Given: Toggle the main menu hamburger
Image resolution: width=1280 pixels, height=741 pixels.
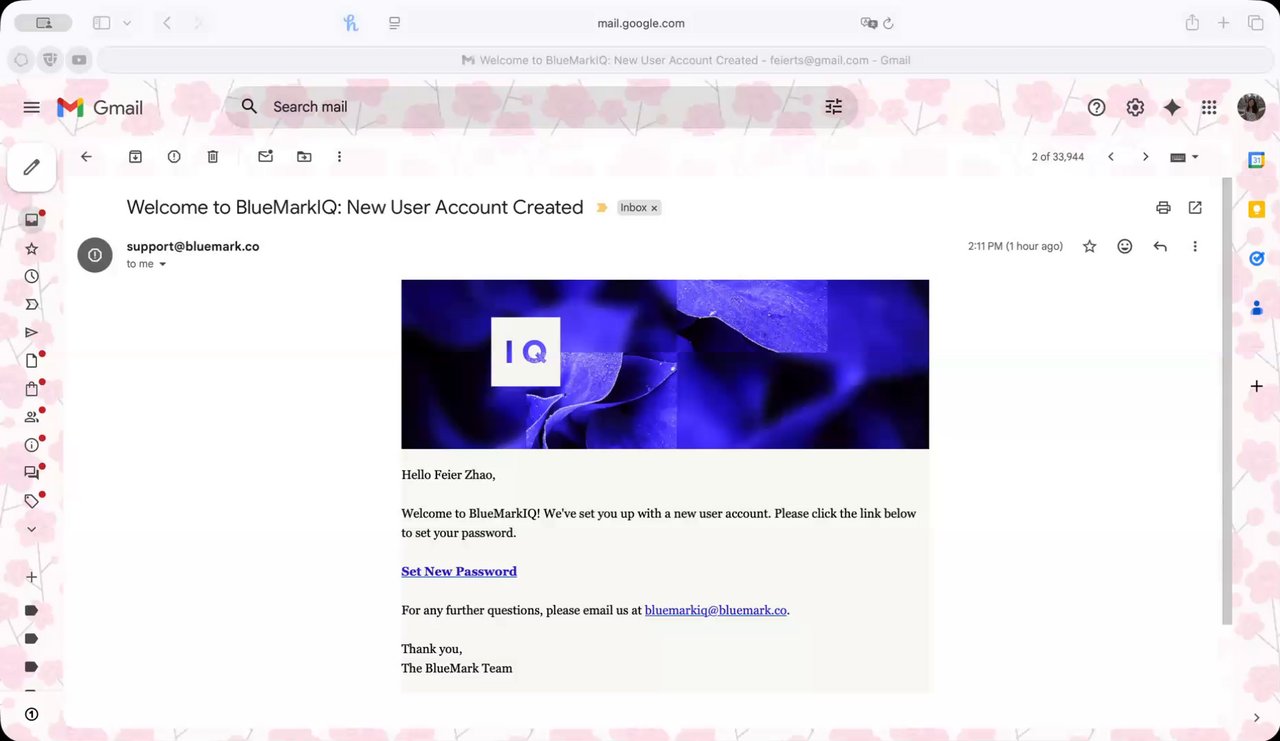Looking at the screenshot, I should [x=32, y=107].
